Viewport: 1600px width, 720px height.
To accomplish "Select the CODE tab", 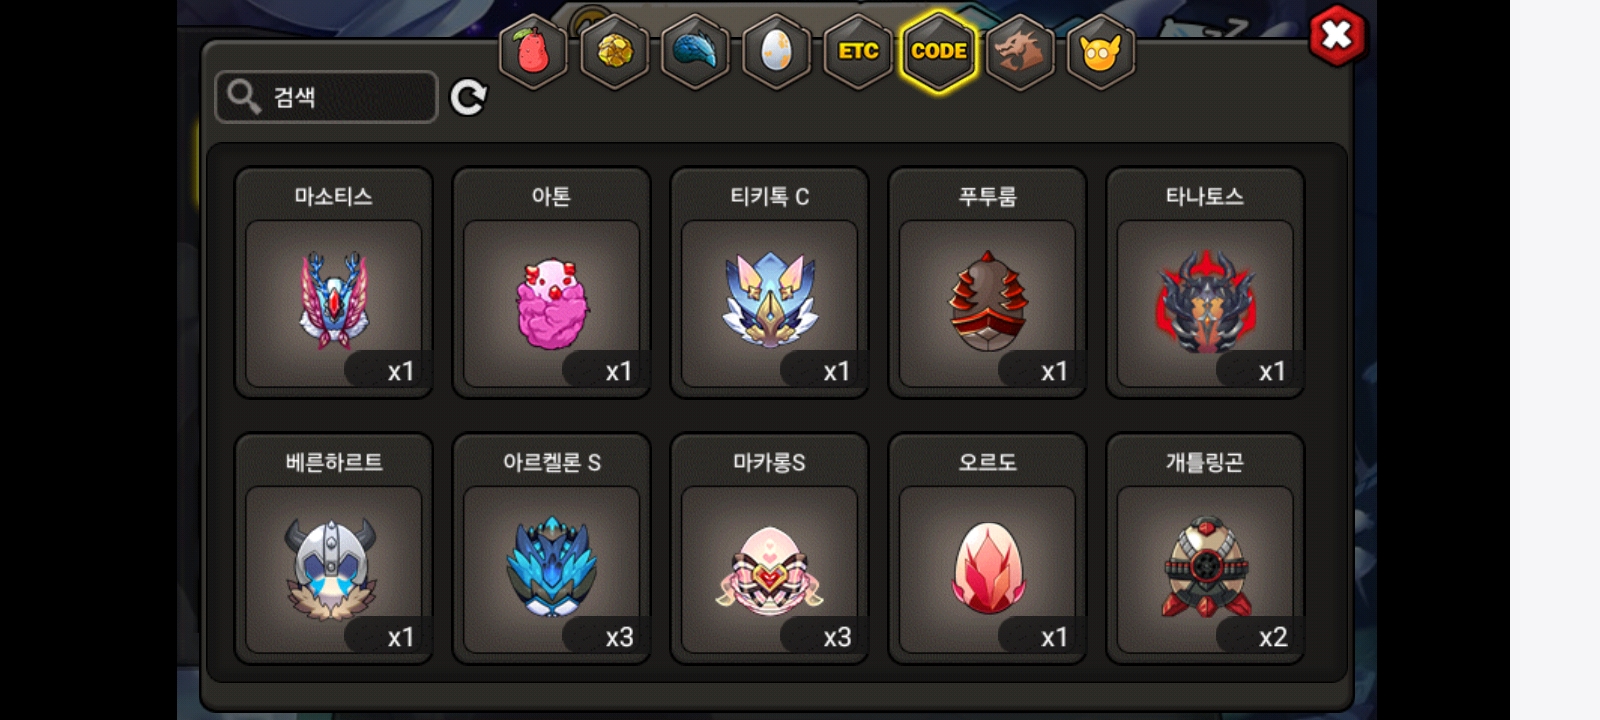I will 939,51.
